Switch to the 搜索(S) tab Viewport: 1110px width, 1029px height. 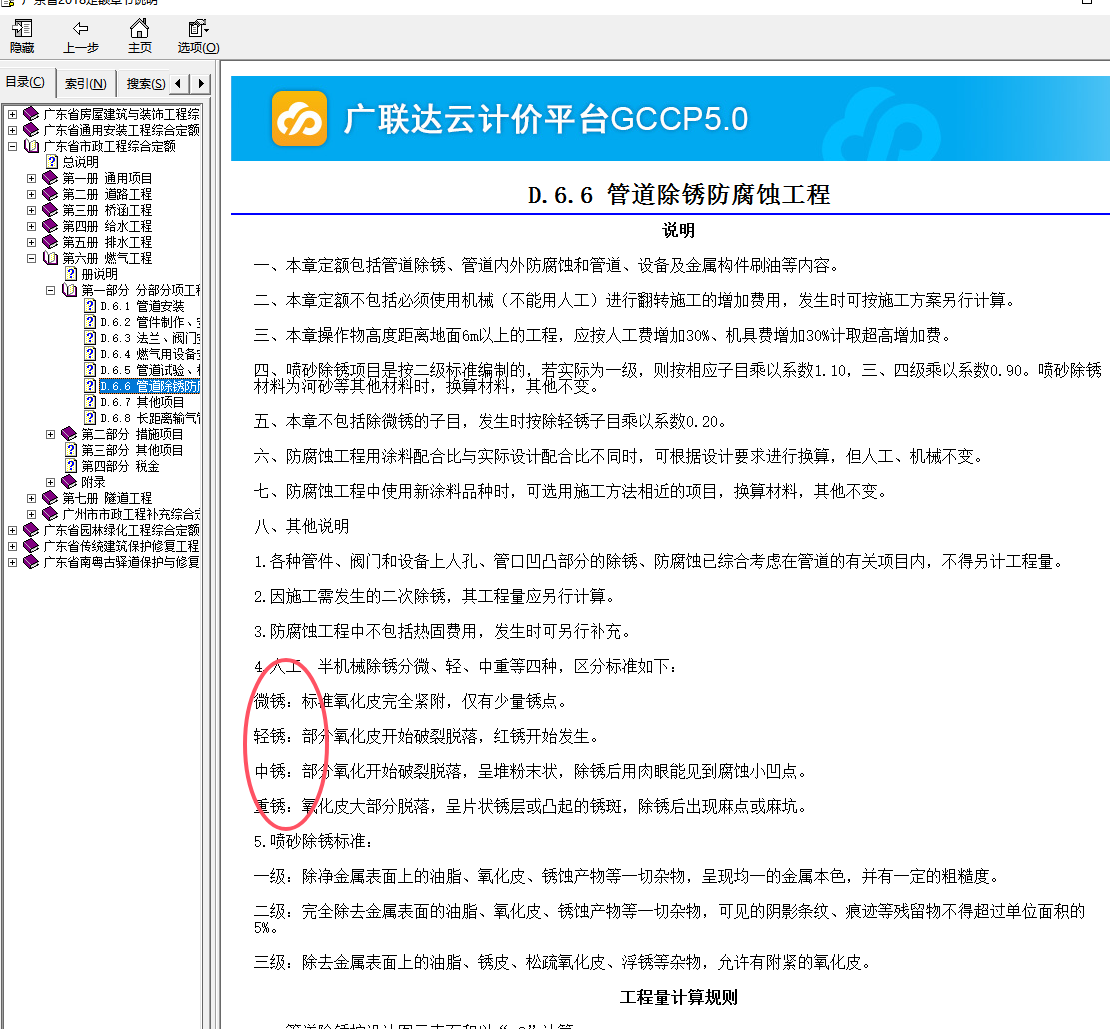point(146,84)
